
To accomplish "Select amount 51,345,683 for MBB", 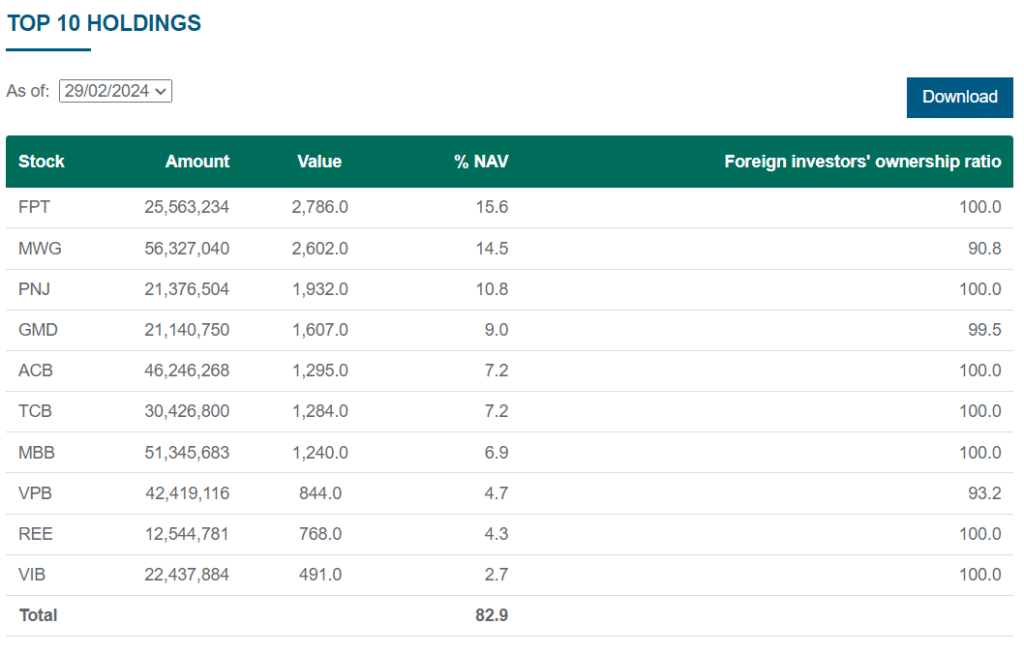I will coord(187,452).
